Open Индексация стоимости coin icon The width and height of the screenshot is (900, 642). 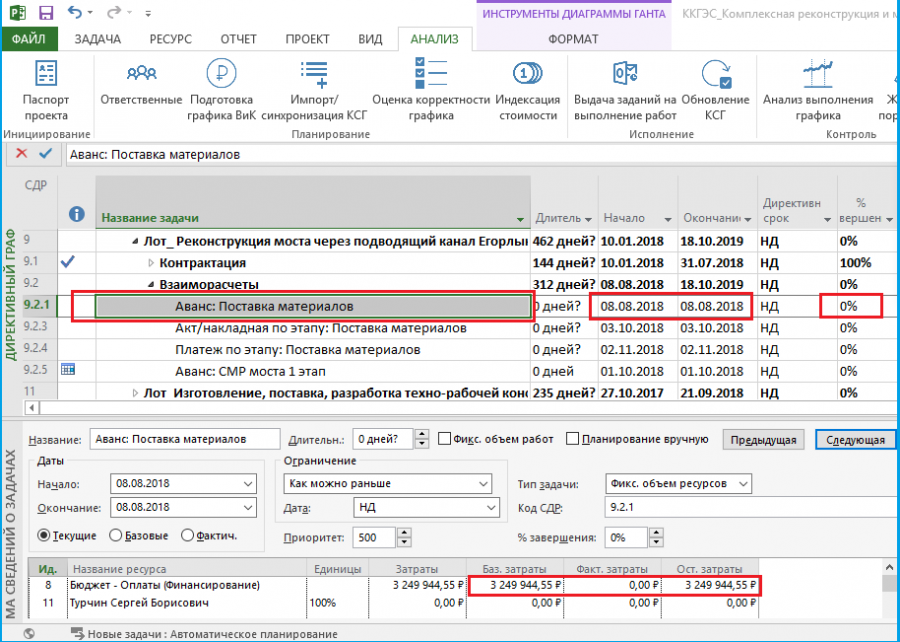tap(527, 73)
